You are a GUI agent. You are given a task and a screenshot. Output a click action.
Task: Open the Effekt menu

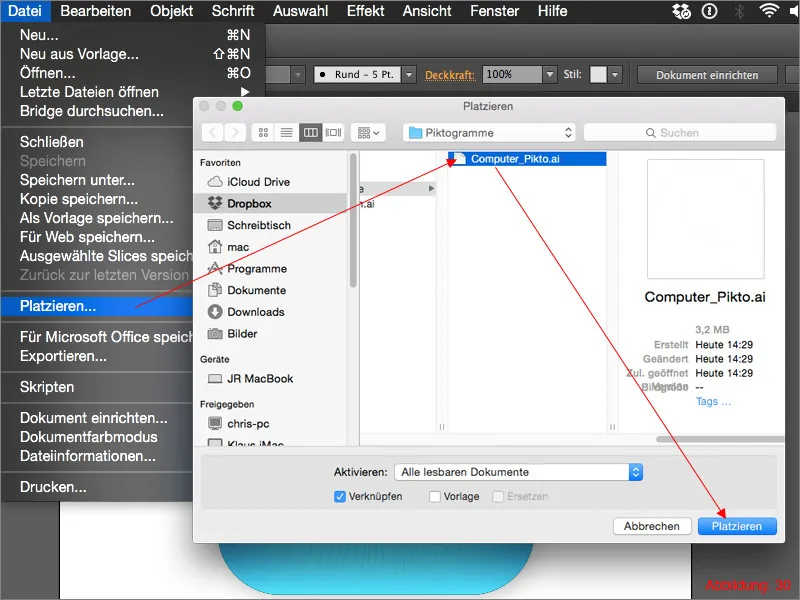point(365,11)
